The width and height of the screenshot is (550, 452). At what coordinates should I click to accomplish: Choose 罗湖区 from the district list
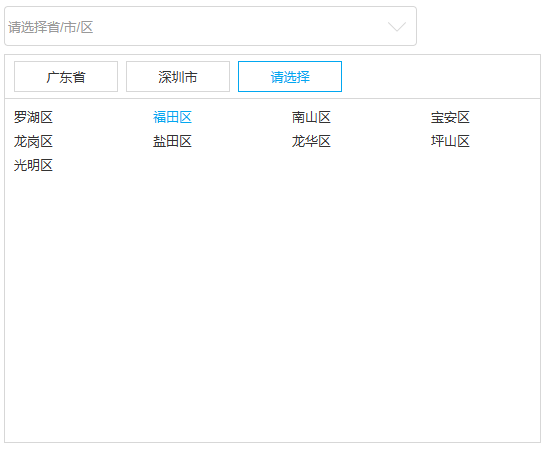point(33,117)
